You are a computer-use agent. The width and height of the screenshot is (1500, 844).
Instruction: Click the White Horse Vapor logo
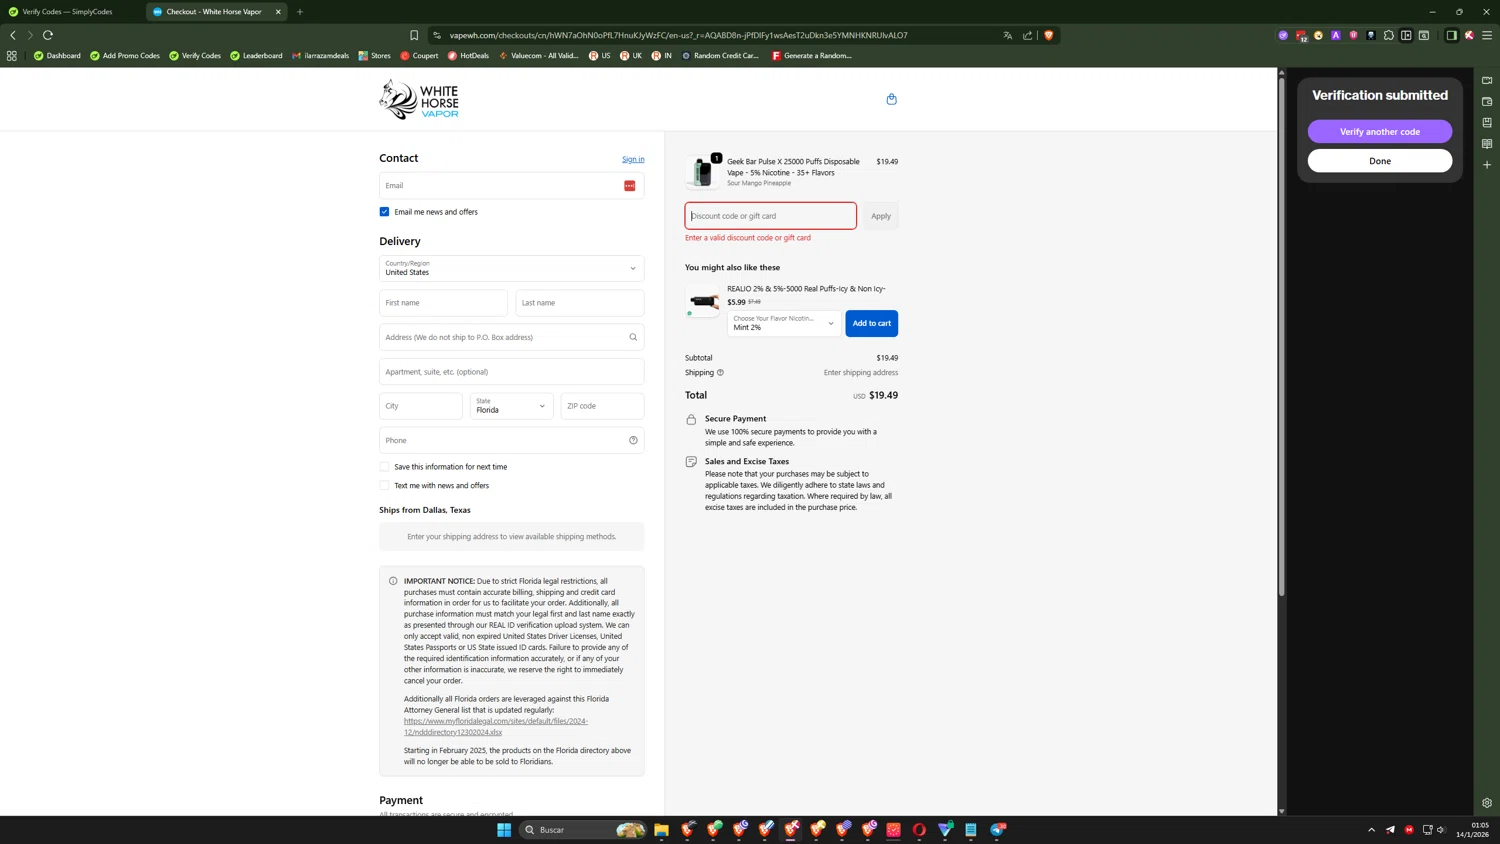pyautogui.click(x=419, y=99)
